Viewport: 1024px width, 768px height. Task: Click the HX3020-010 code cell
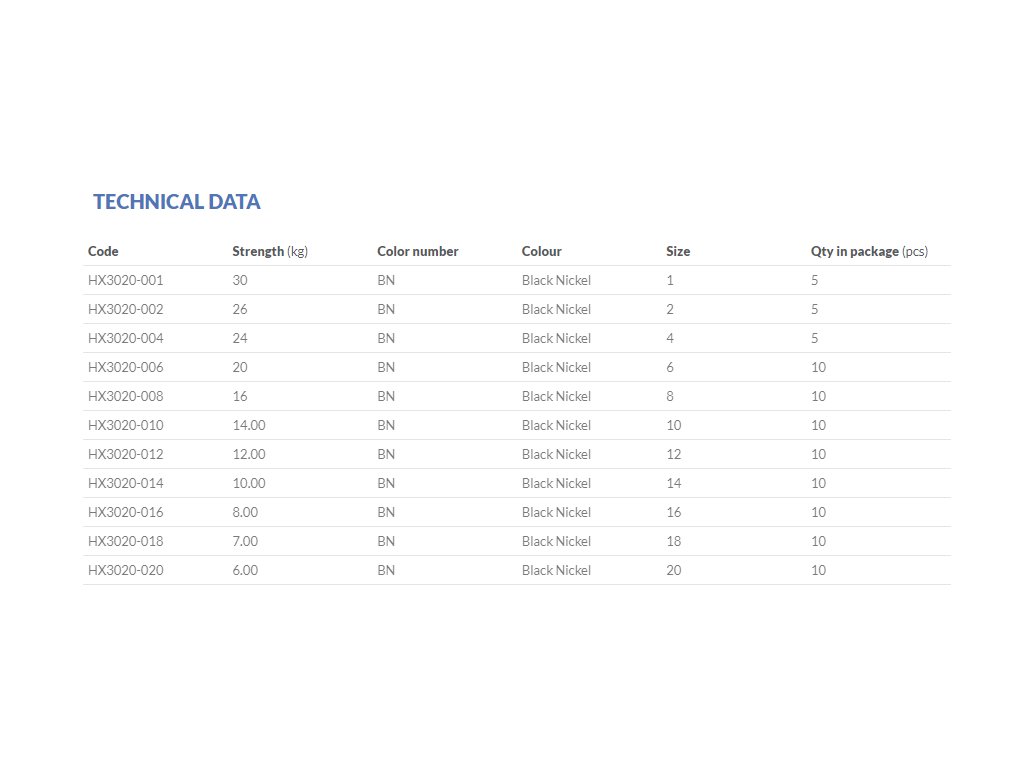pos(125,425)
